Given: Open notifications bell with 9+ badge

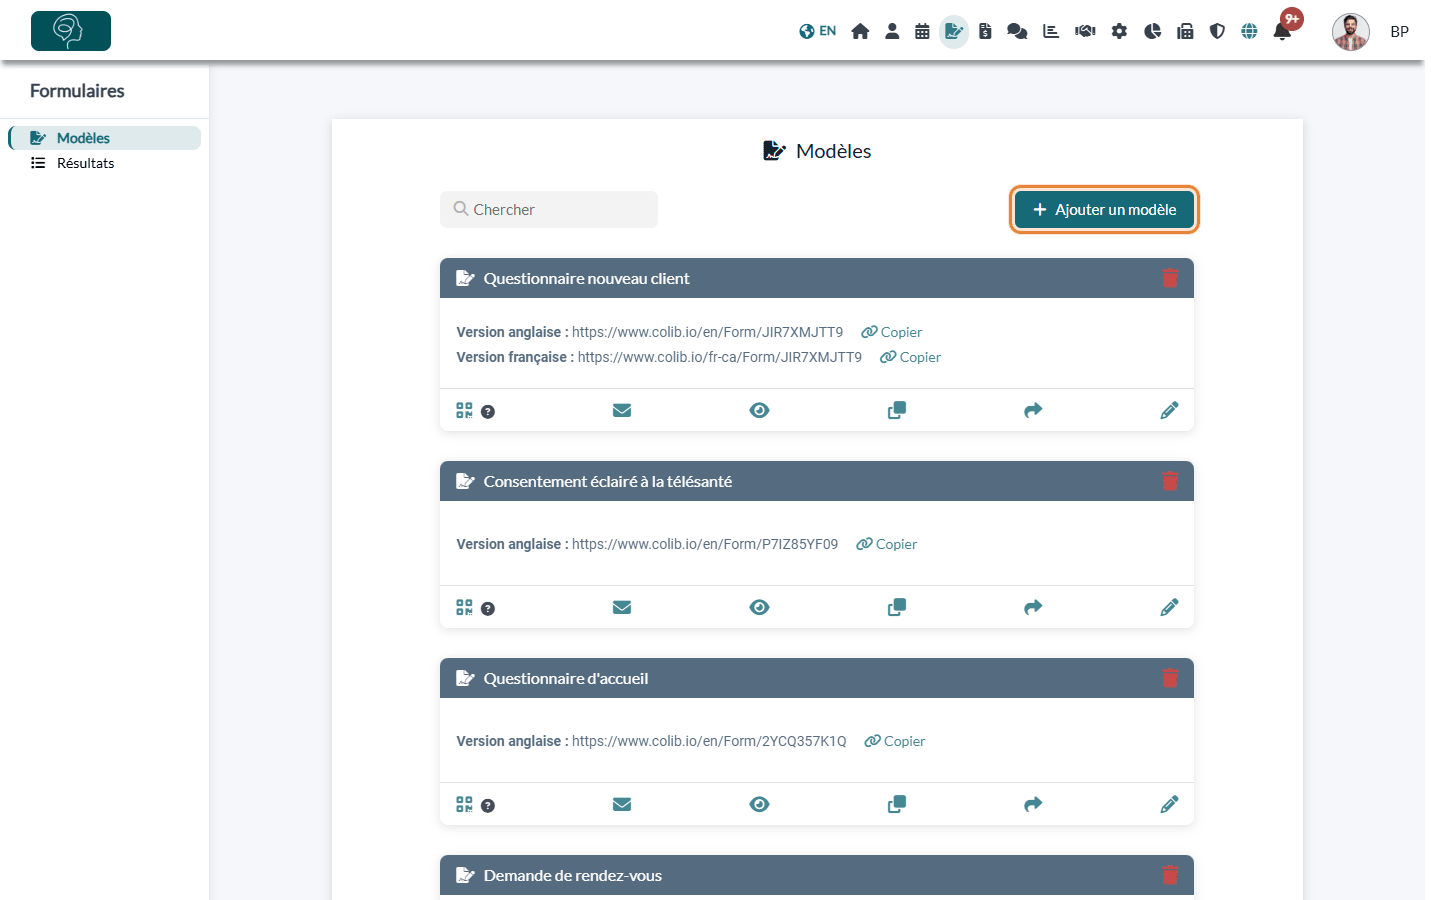Looking at the screenshot, I should click(1283, 31).
